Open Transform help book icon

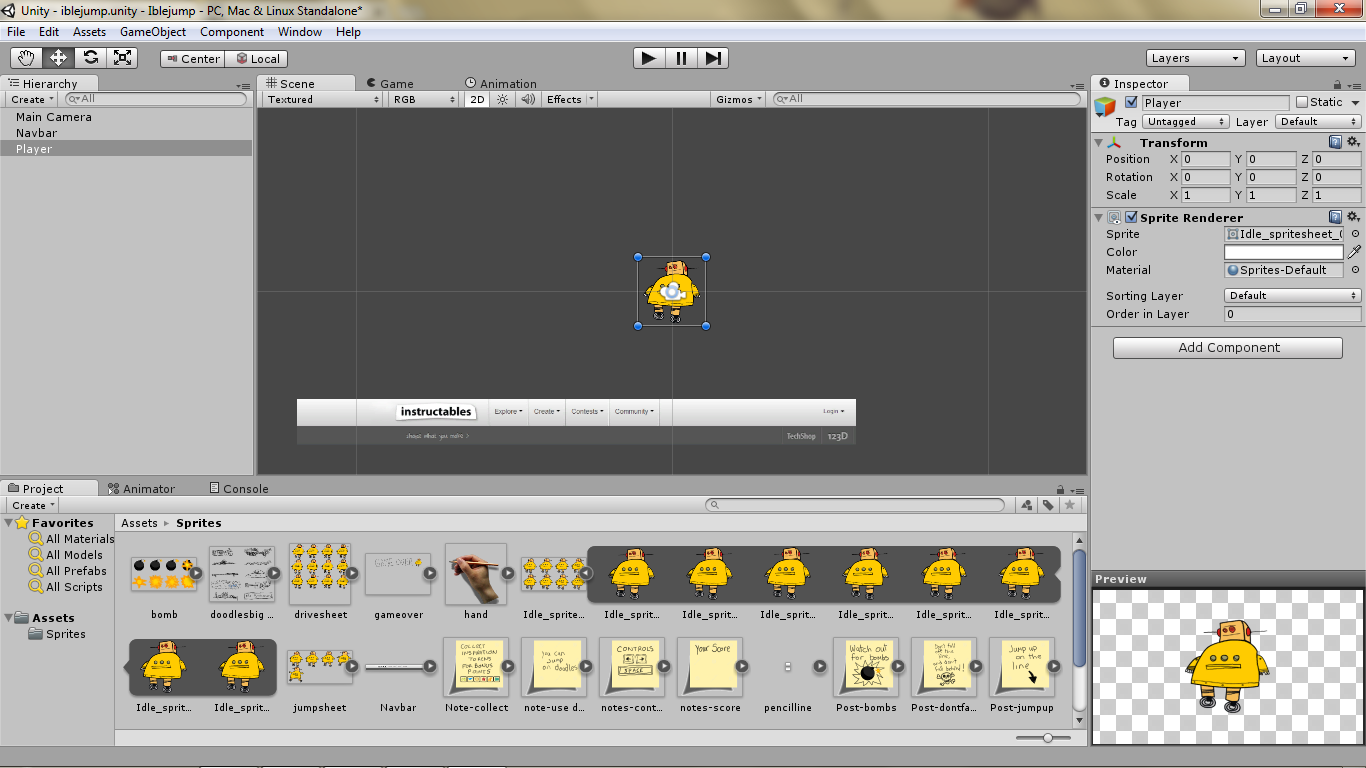1335,142
